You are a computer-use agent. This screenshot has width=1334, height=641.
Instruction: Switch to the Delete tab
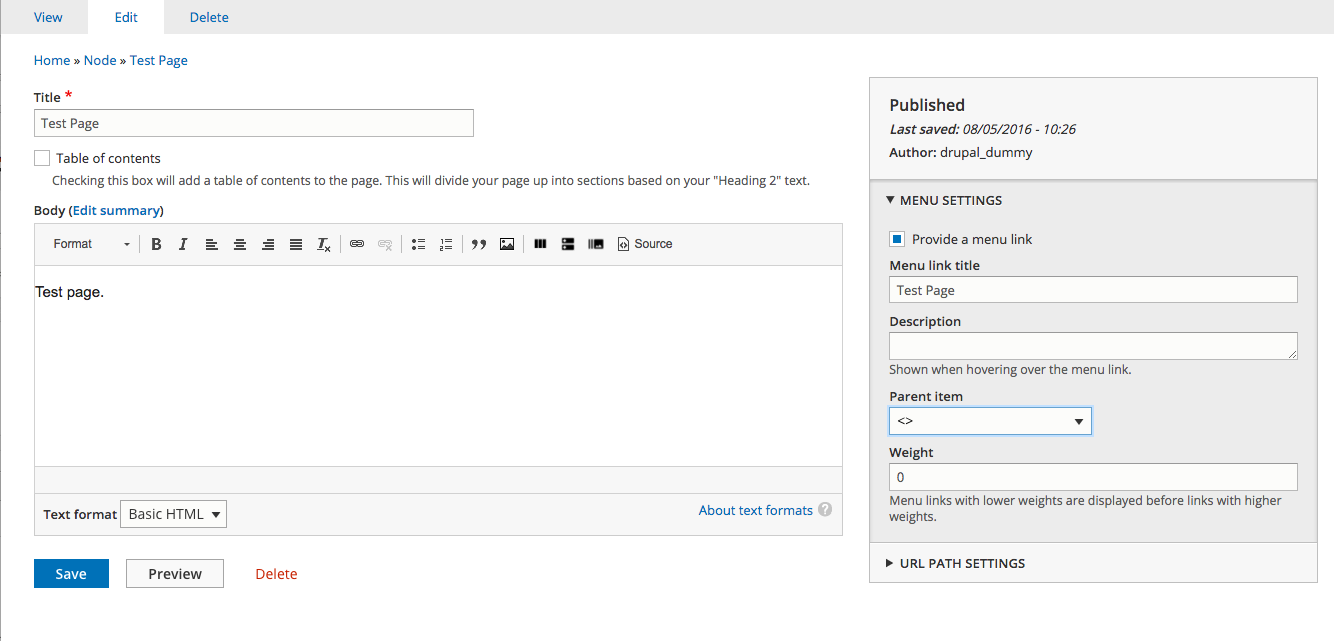tap(208, 16)
